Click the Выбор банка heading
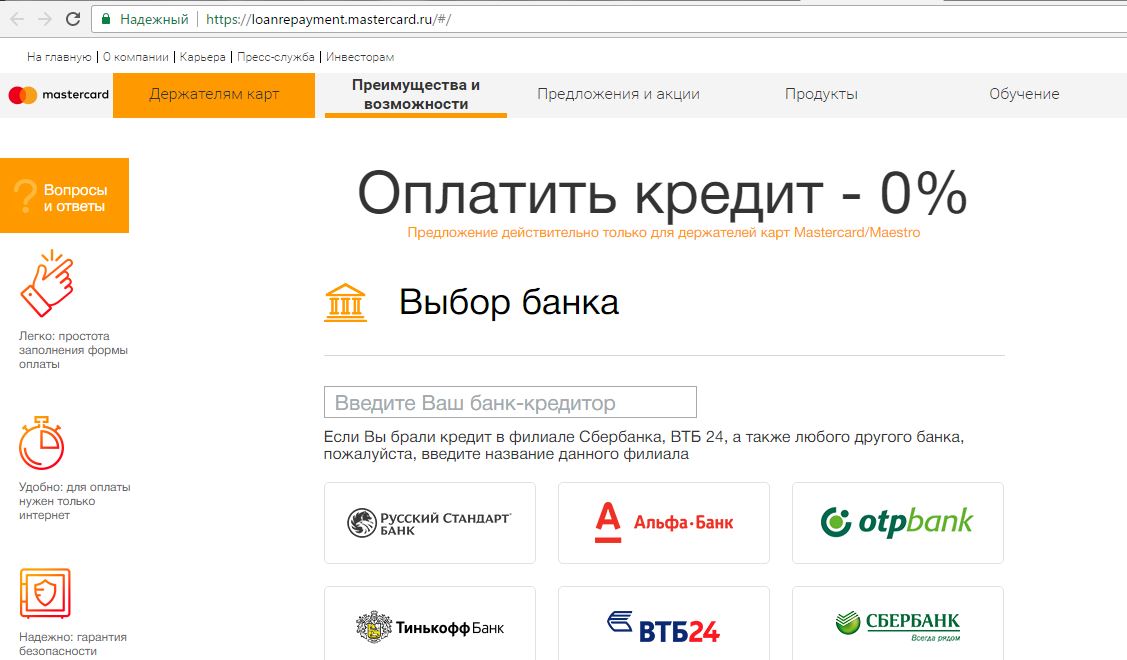Viewport: 1127px width, 660px height. point(509,302)
